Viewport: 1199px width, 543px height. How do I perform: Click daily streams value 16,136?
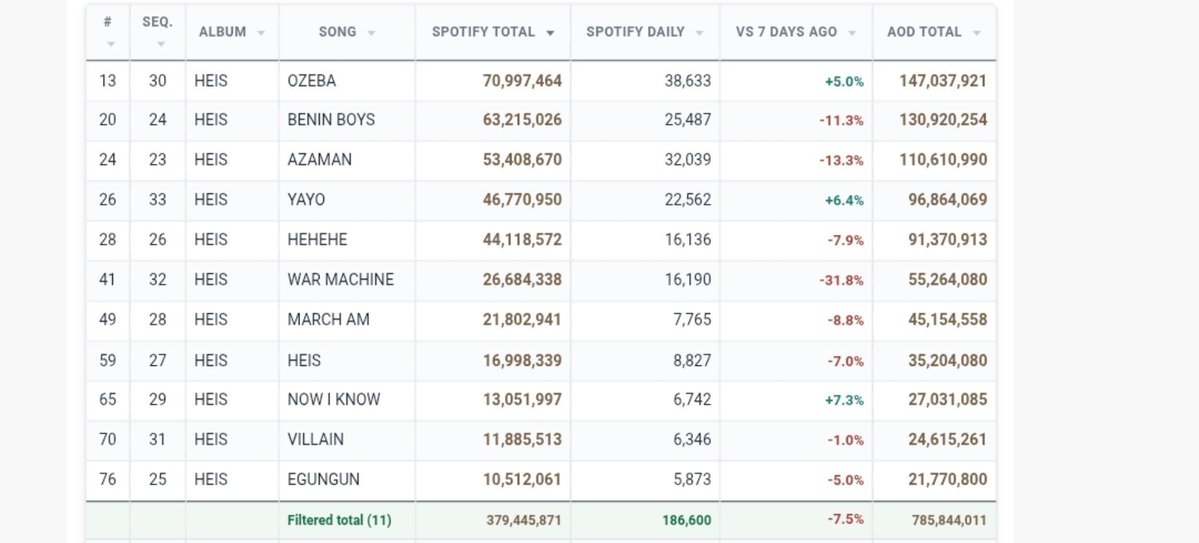pos(687,239)
